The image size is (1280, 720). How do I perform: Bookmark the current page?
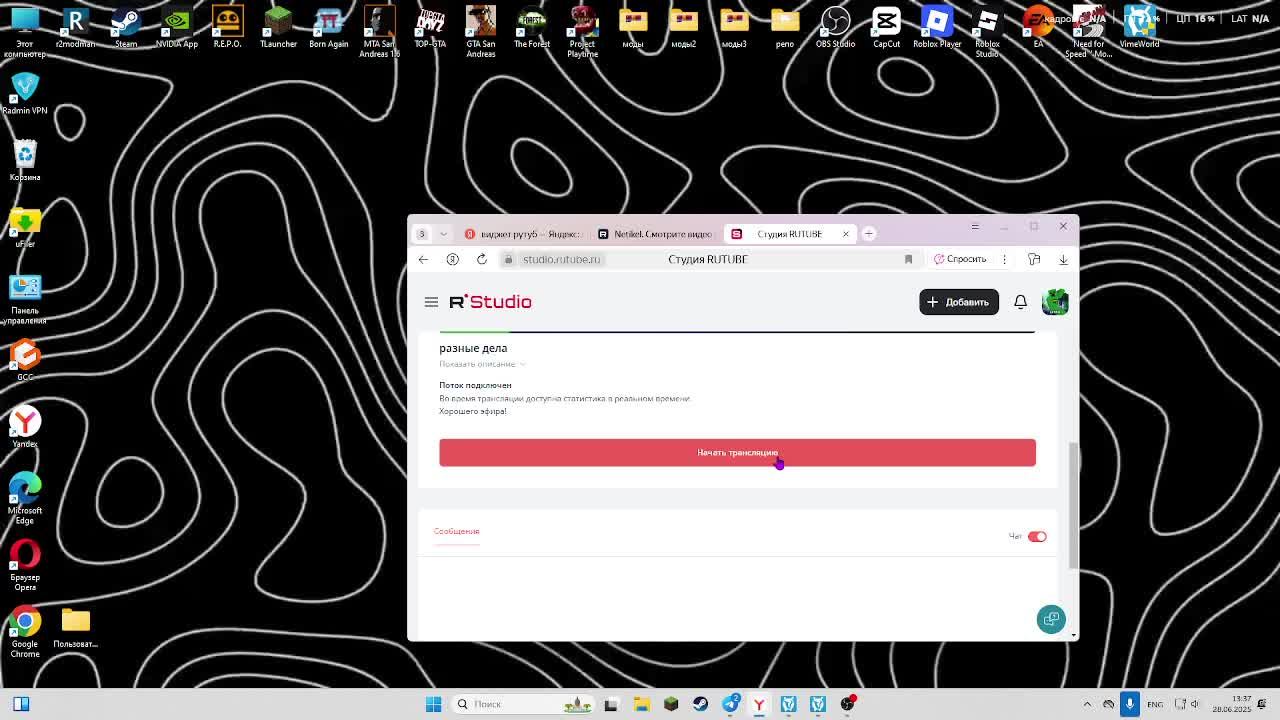tap(908, 259)
